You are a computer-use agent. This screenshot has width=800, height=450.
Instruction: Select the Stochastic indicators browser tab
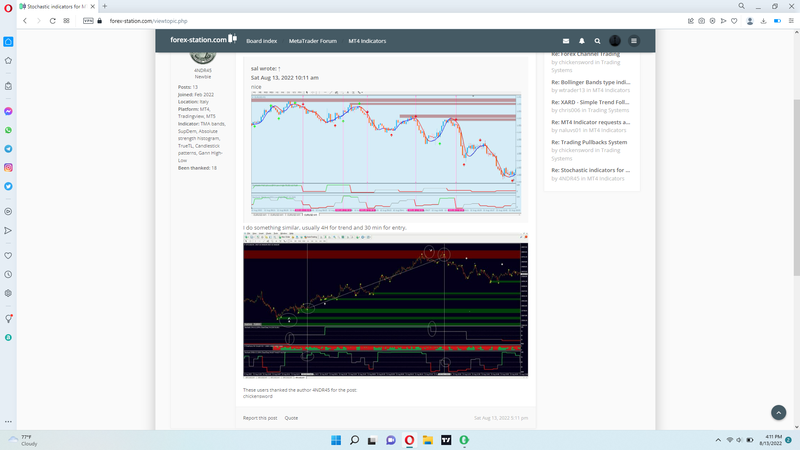57,7
